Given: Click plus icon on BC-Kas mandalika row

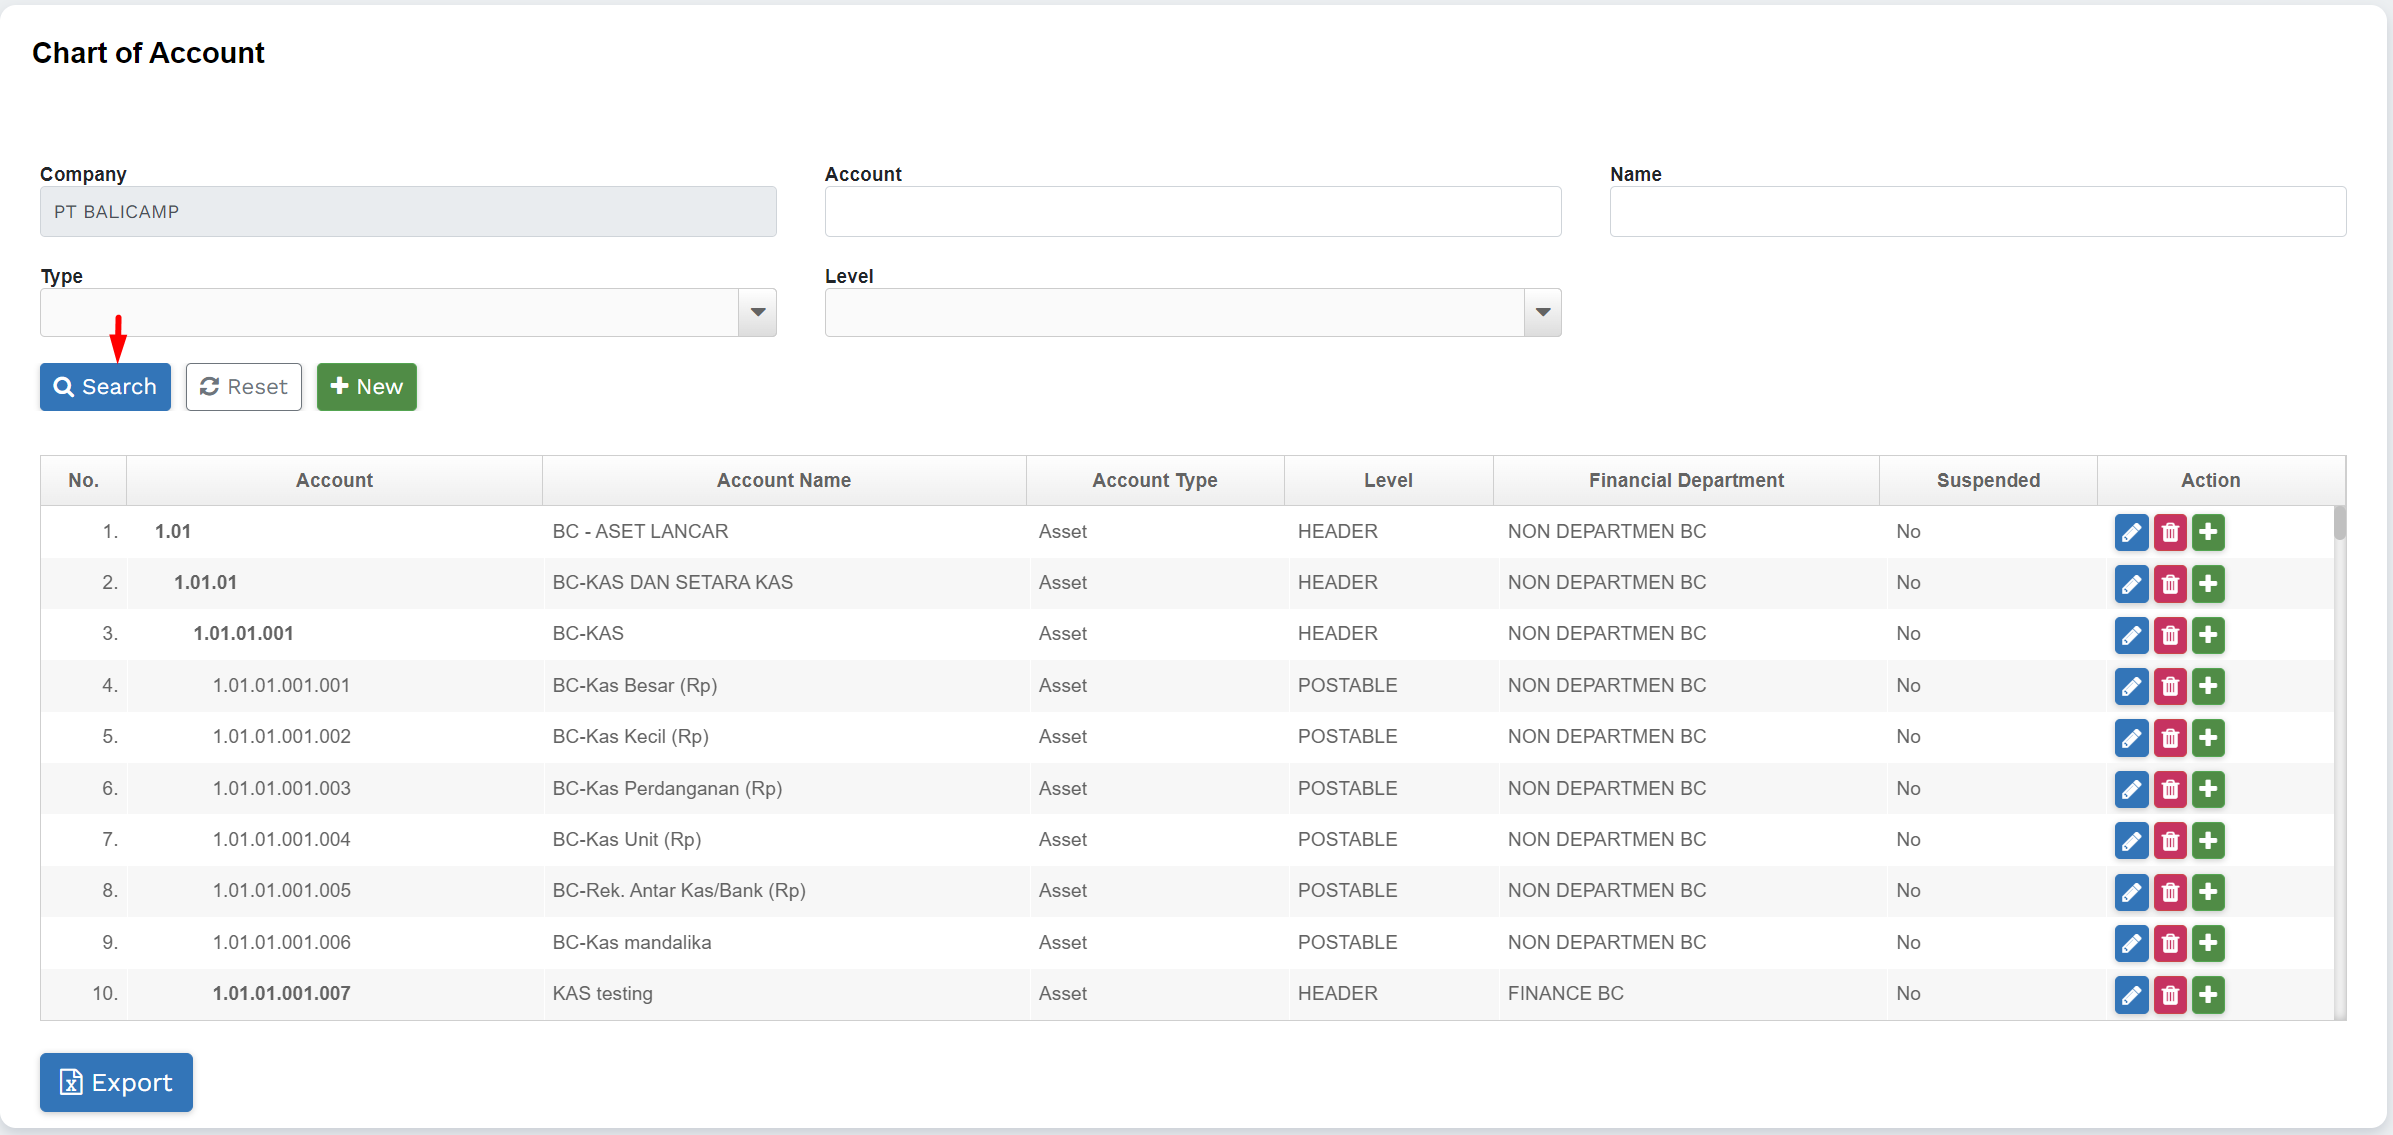Looking at the screenshot, I should [2208, 943].
